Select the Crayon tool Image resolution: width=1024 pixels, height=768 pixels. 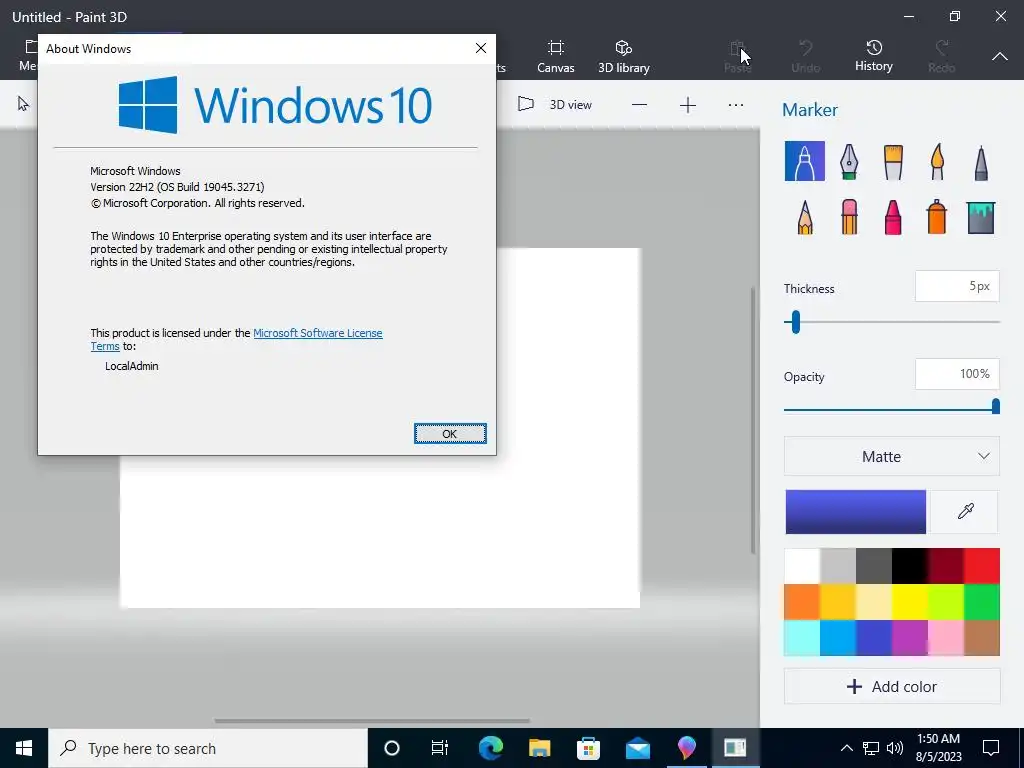893,217
